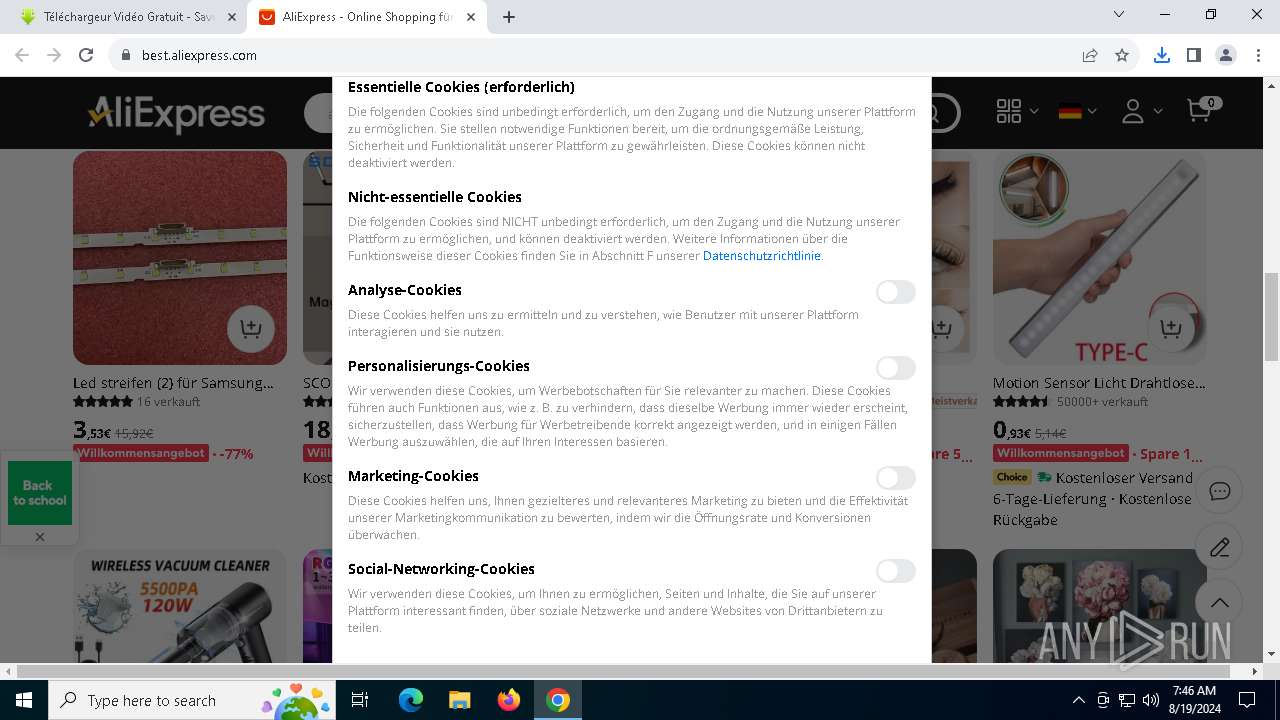Open the Wireless Vacuum Cleaner product image
The image size is (1280, 720).
coord(180,606)
